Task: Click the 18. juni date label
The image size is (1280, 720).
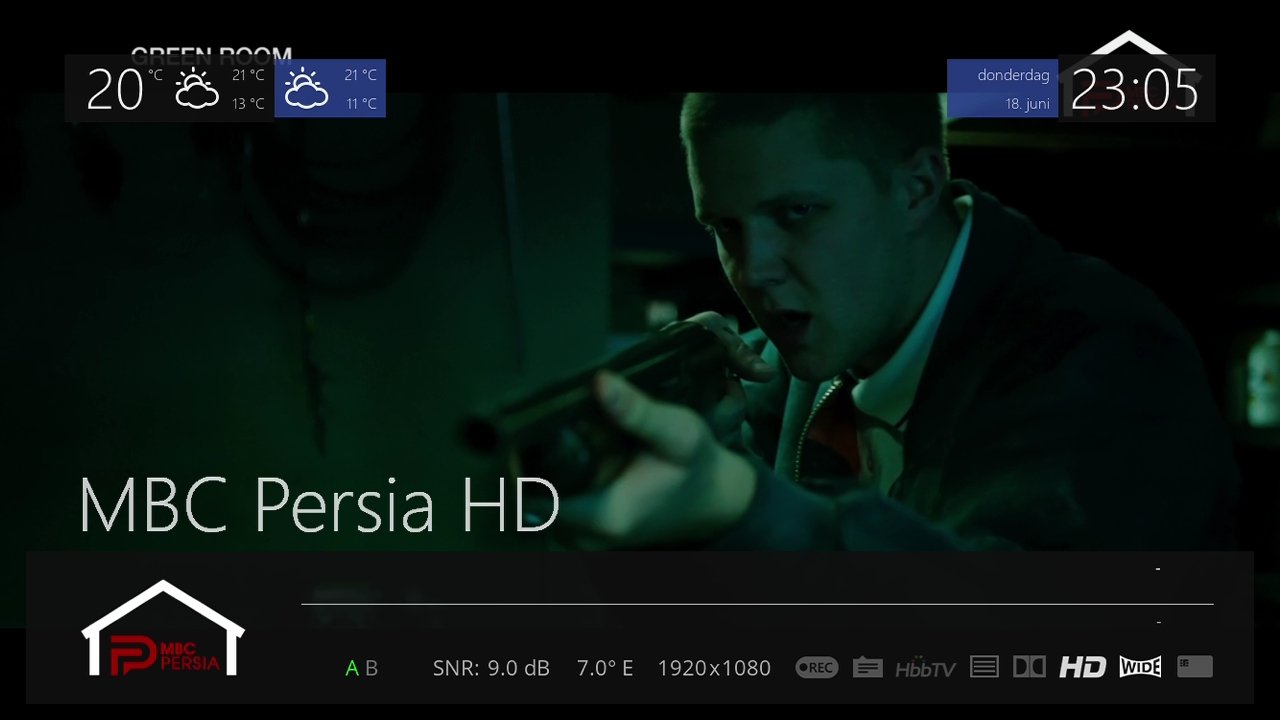Action: pos(1027,104)
